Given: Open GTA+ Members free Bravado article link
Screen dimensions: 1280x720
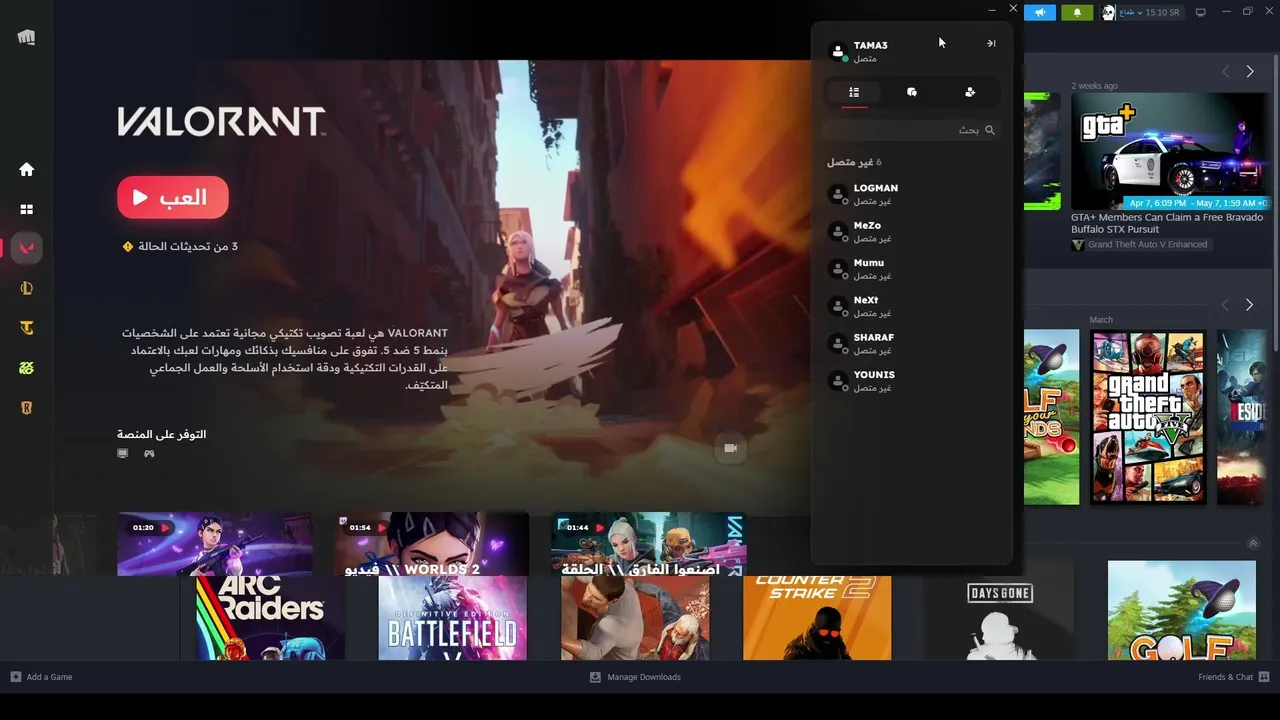Looking at the screenshot, I should click(x=1167, y=223).
